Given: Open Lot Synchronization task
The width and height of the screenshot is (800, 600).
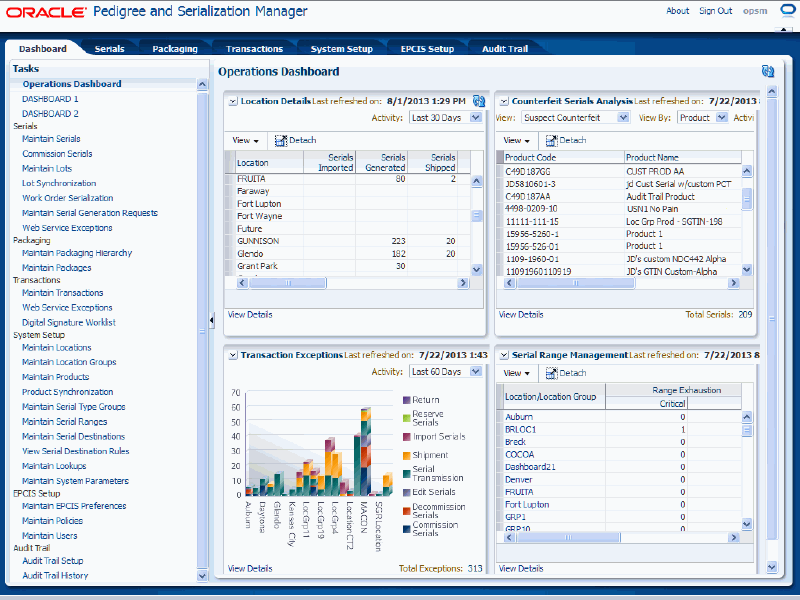Looking at the screenshot, I should tap(59, 183).
